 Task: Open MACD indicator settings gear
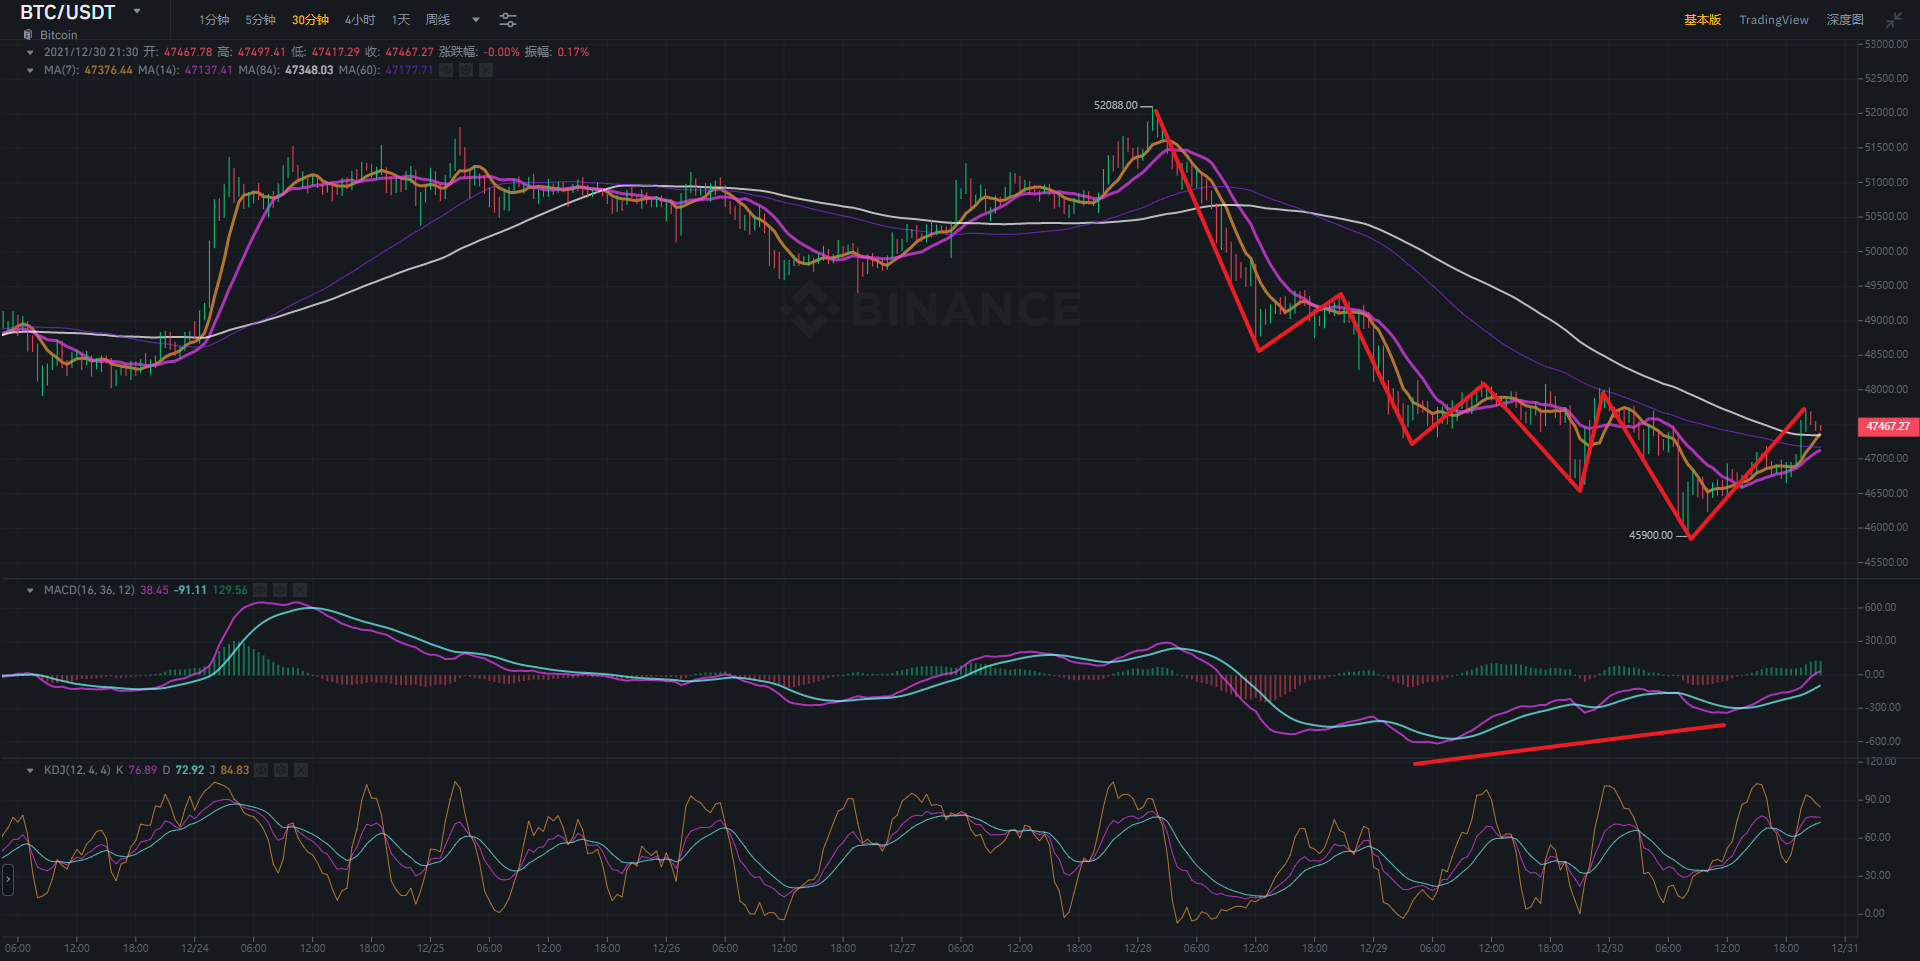[x=280, y=590]
